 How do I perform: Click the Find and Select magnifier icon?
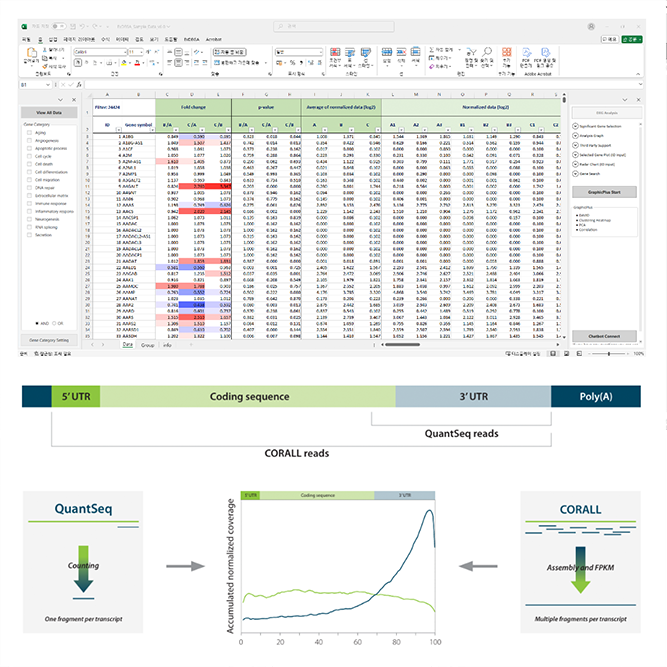pos(487,52)
